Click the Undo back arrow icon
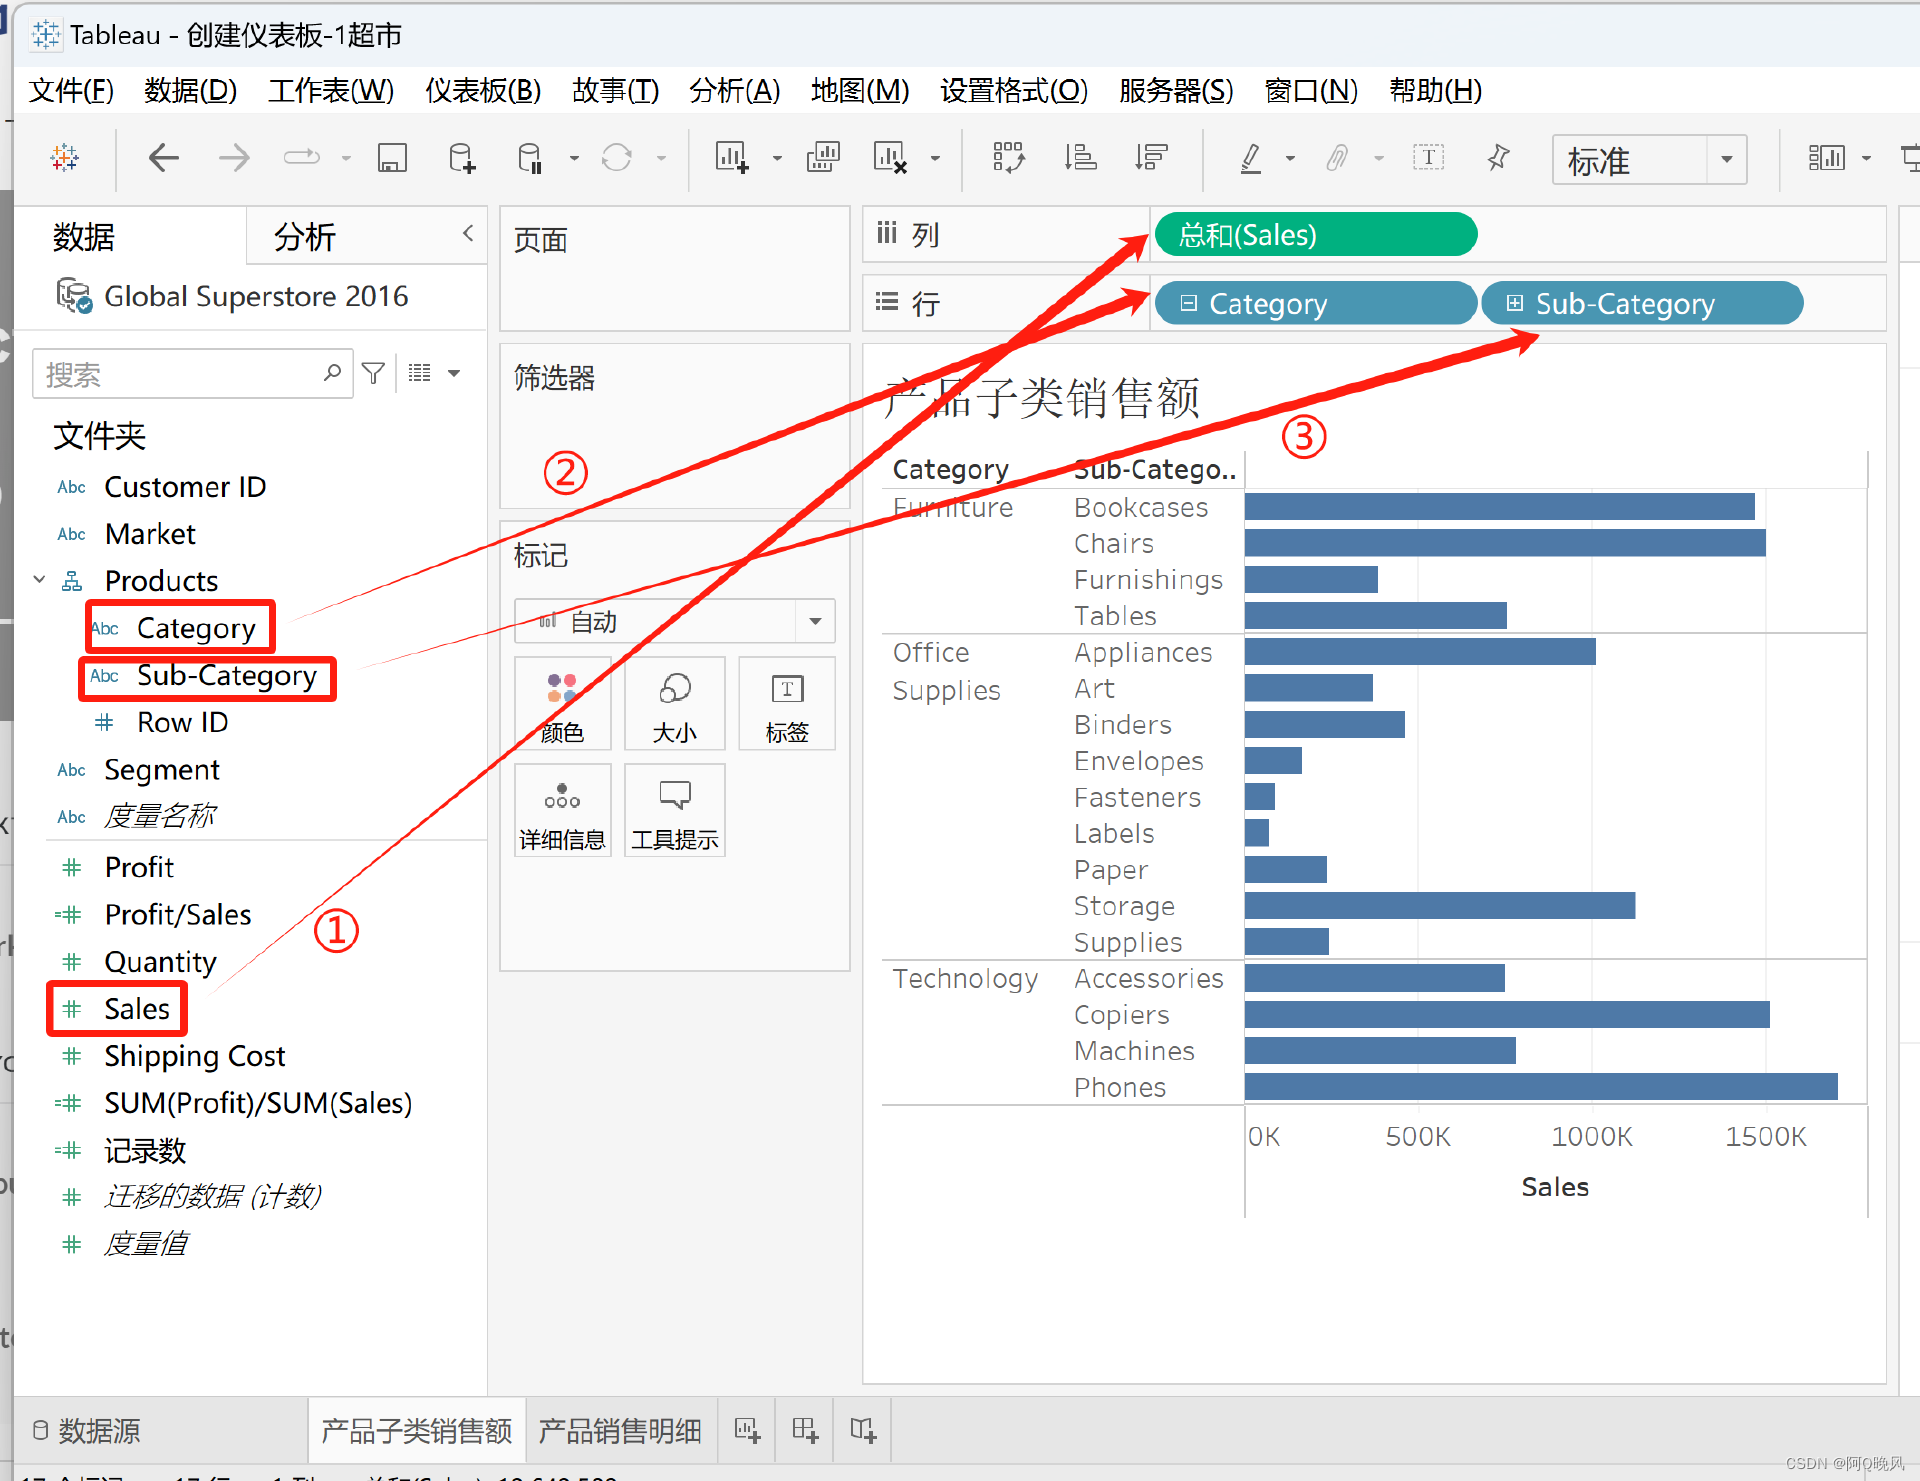The image size is (1920, 1481). (163, 158)
